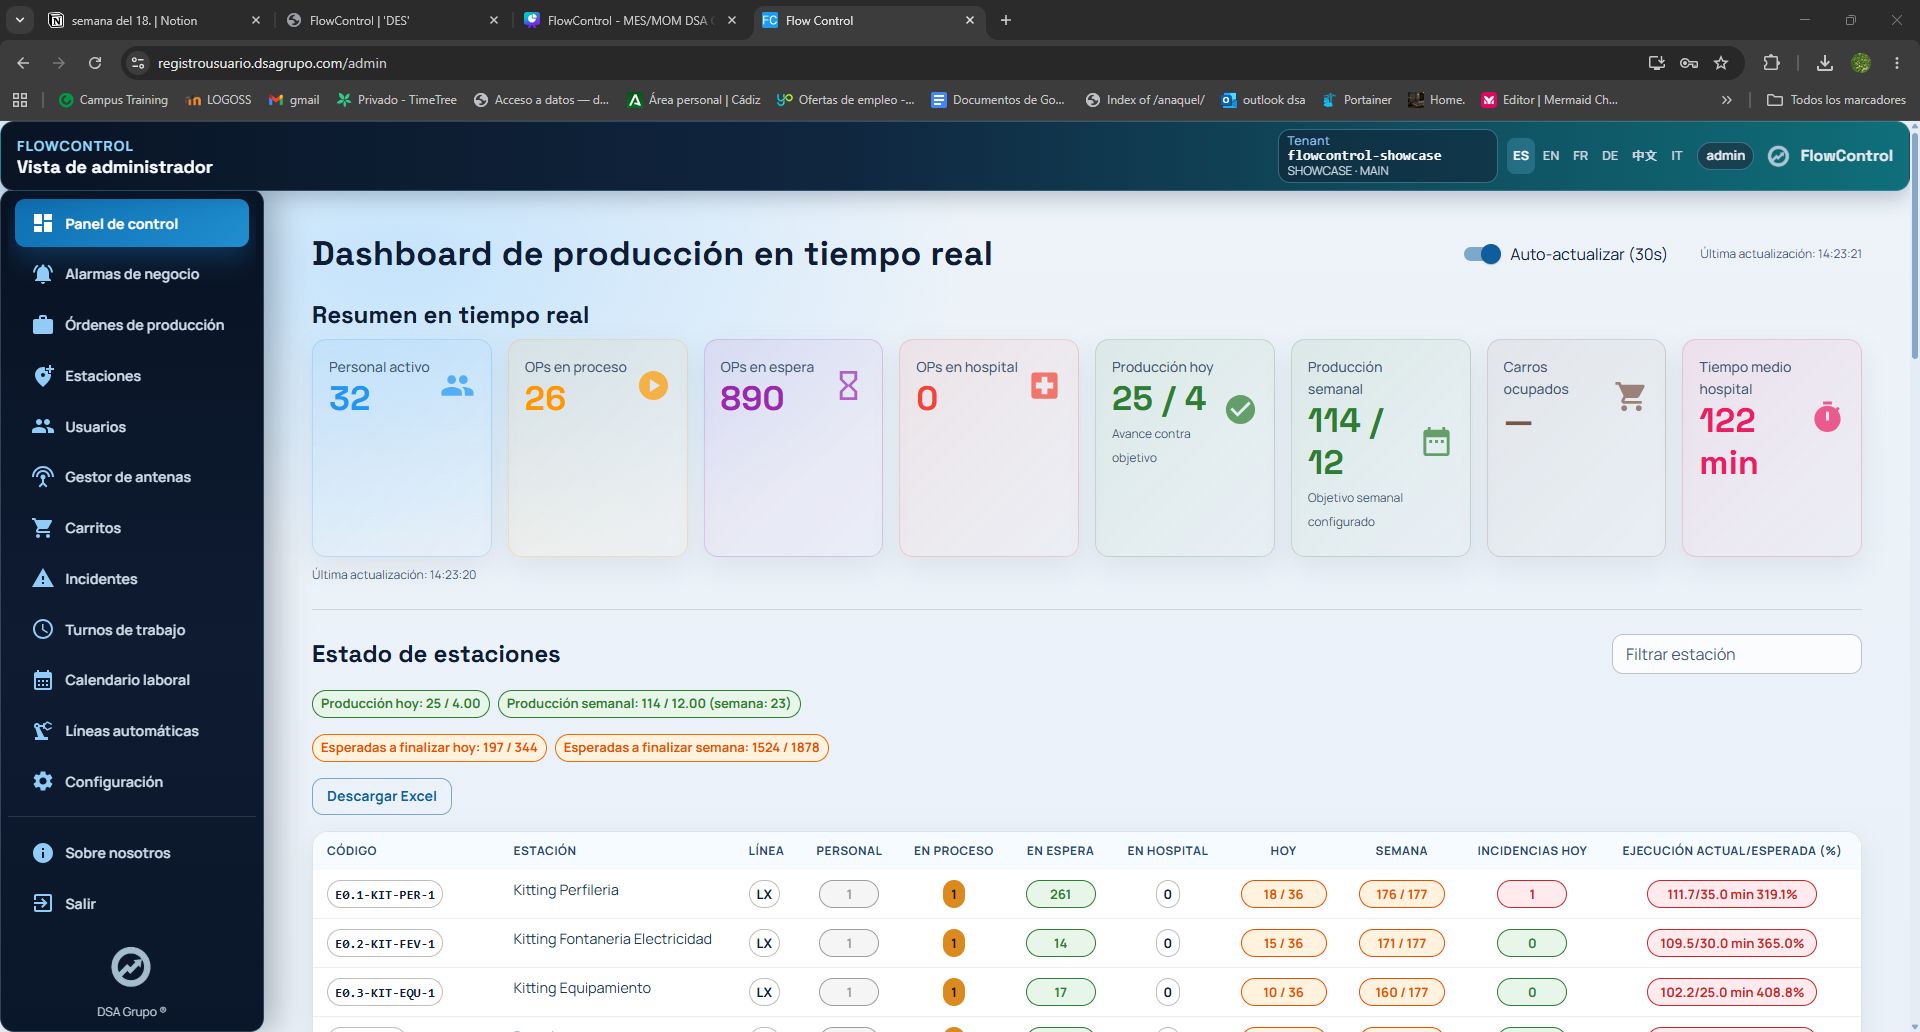Switch language to DE
1920x1032 pixels.
pyautogui.click(x=1609, y=156)
